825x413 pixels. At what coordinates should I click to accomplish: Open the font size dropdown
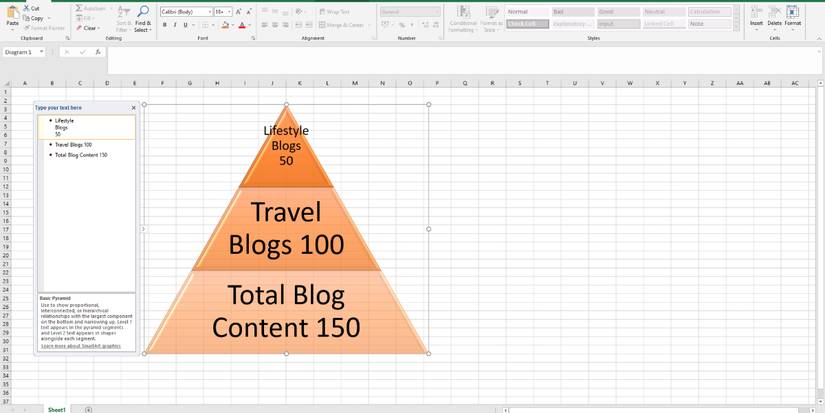tap(229, 12)
